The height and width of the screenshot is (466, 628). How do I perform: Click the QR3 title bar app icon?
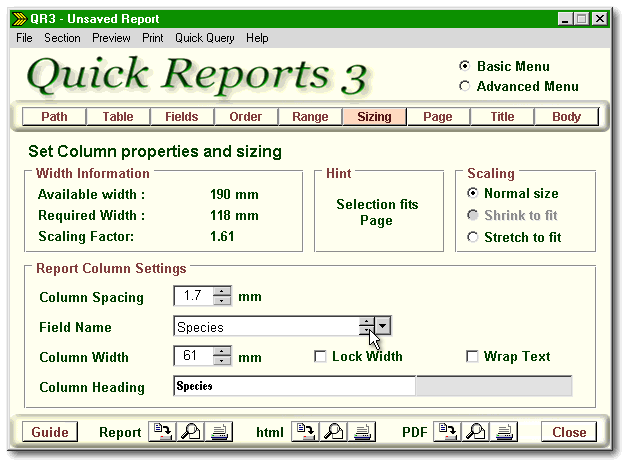point(19,19)
